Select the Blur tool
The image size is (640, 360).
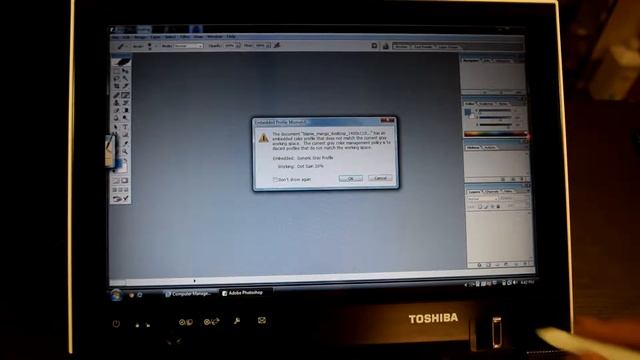[x=117, y=118]
